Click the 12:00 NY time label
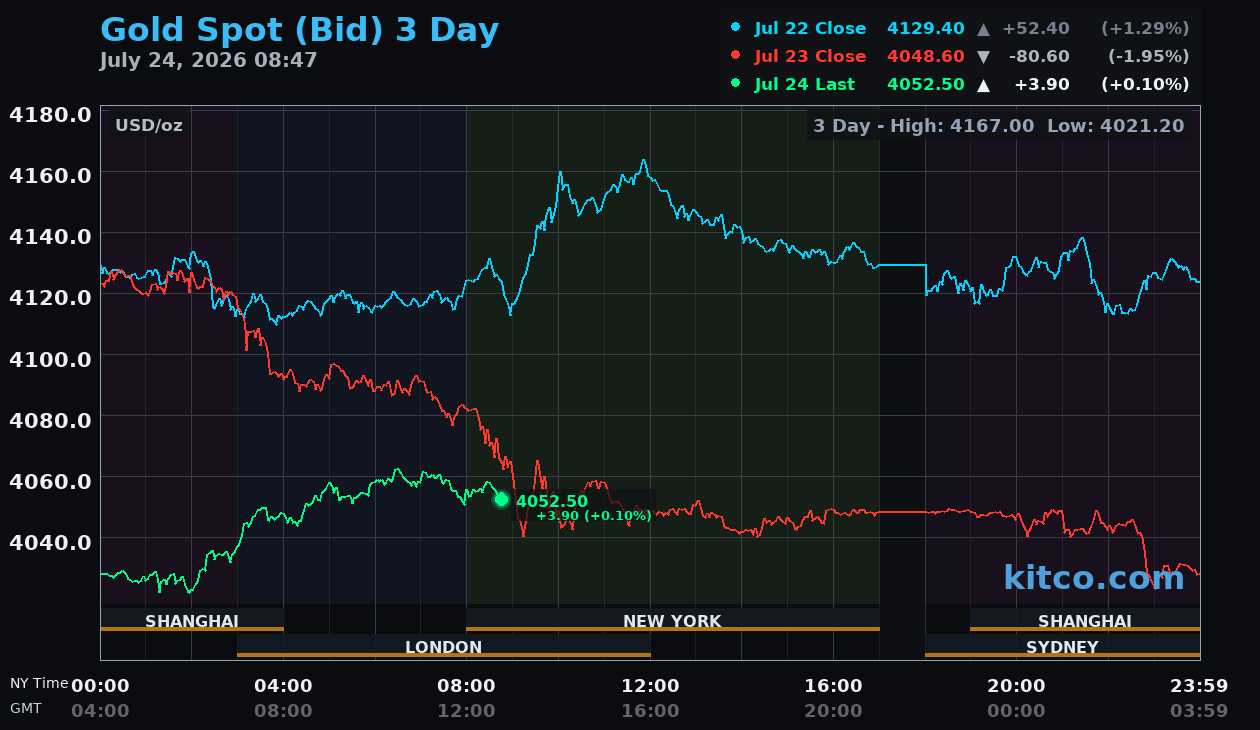1260x730 pixels. point(650,685)
